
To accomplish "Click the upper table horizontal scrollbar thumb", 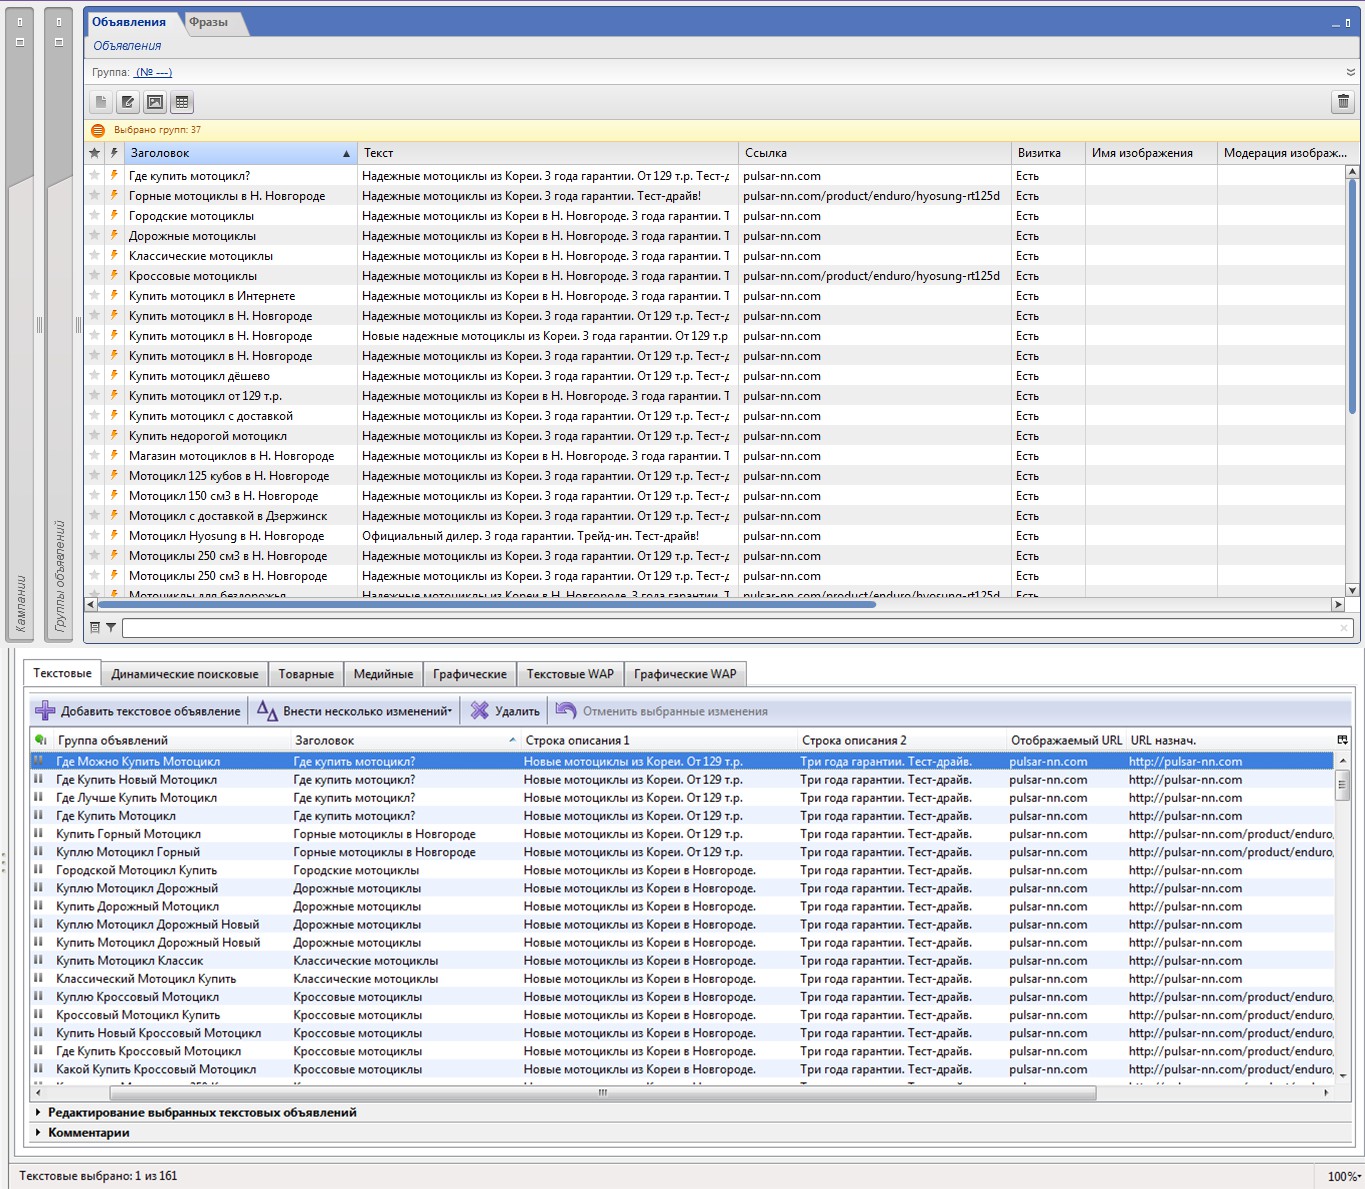I will point(487,605).
